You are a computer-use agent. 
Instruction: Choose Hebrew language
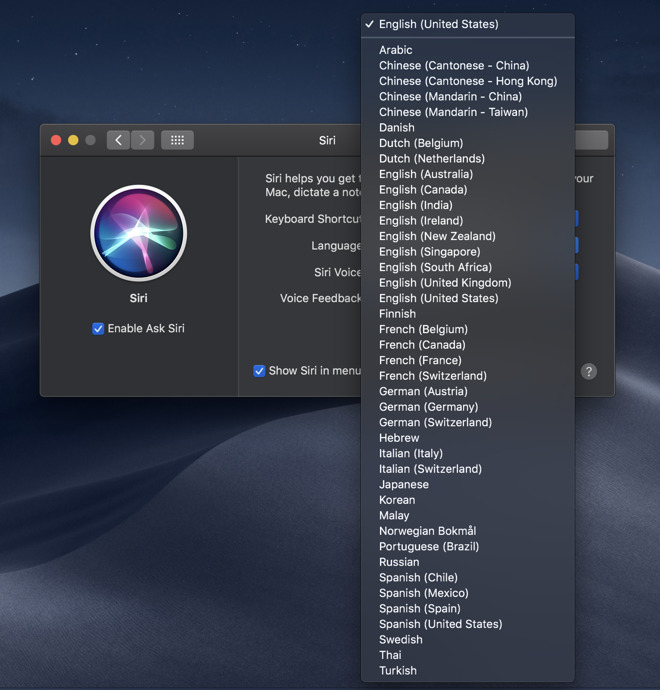[x=468, y=438]
